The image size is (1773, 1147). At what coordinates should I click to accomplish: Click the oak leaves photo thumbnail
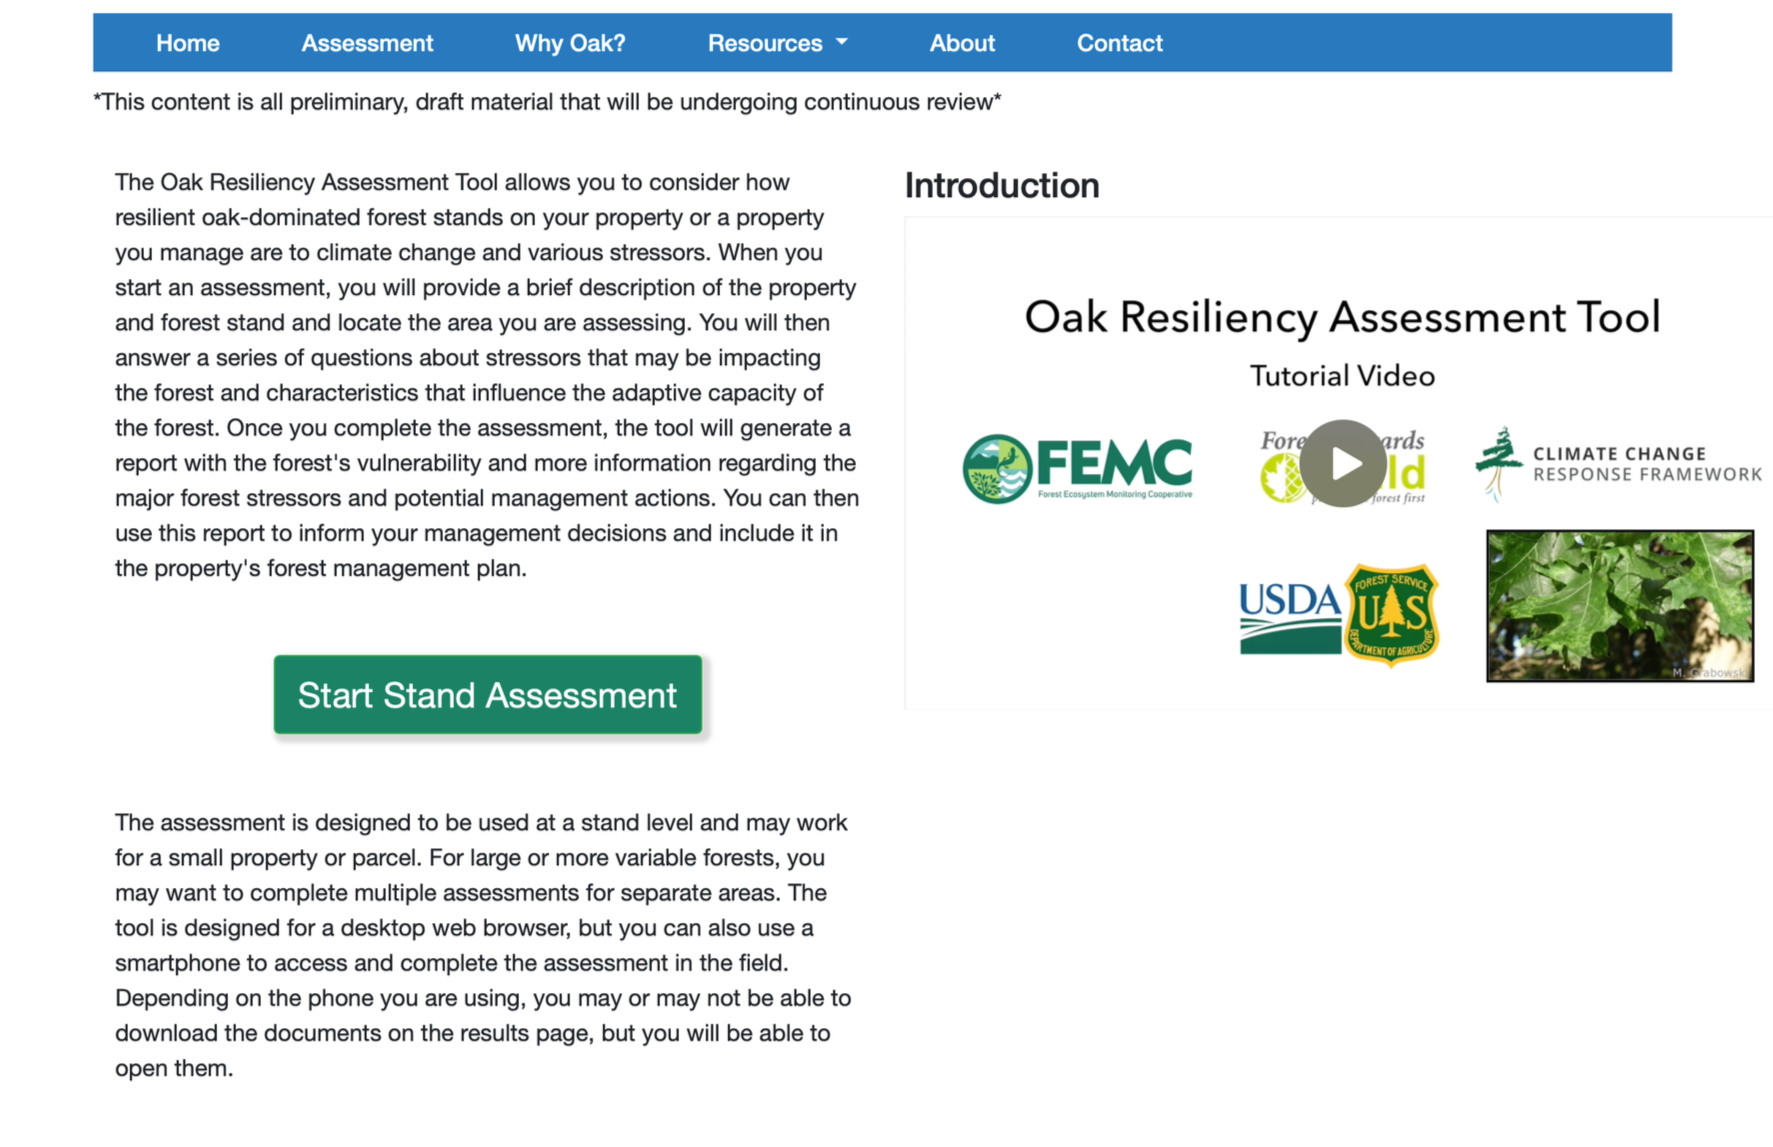click(x=1620, y=606)
